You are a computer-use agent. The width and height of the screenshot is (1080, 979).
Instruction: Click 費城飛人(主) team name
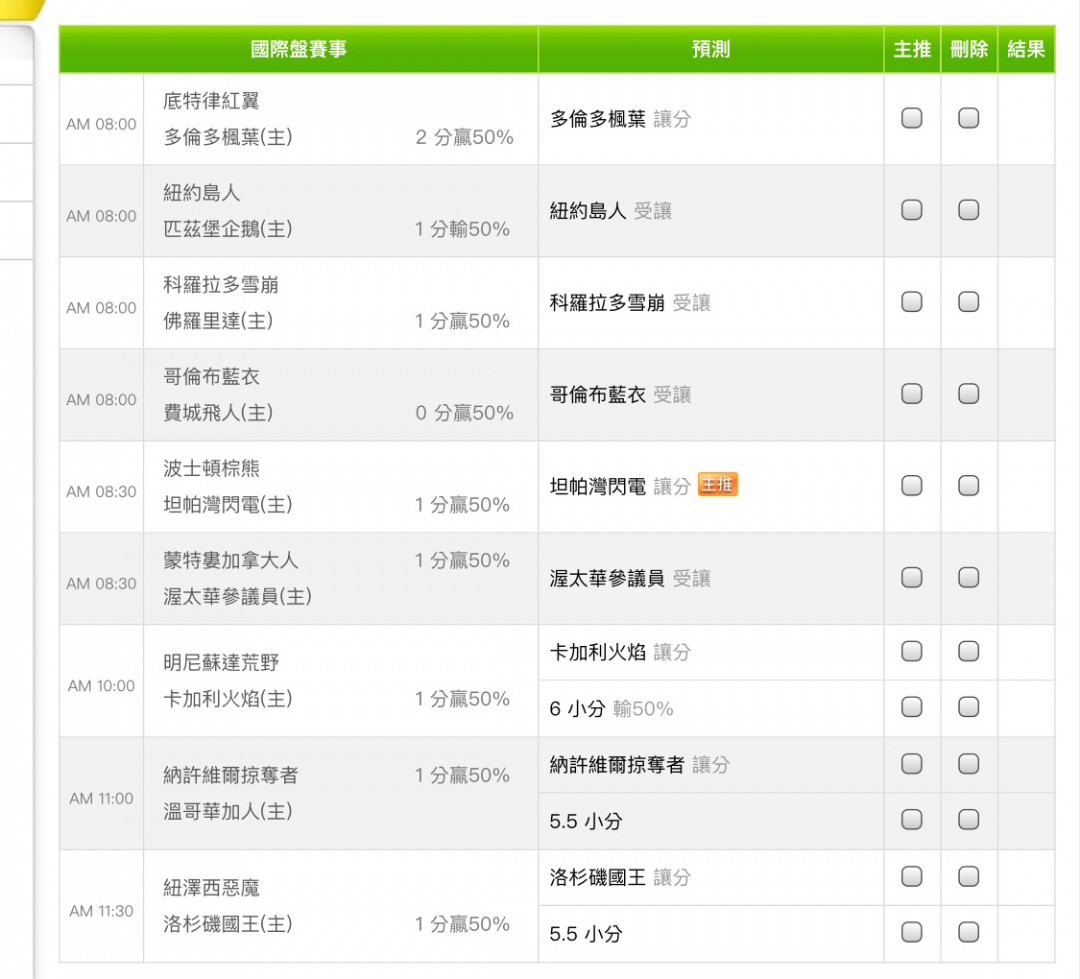point(218,413)
